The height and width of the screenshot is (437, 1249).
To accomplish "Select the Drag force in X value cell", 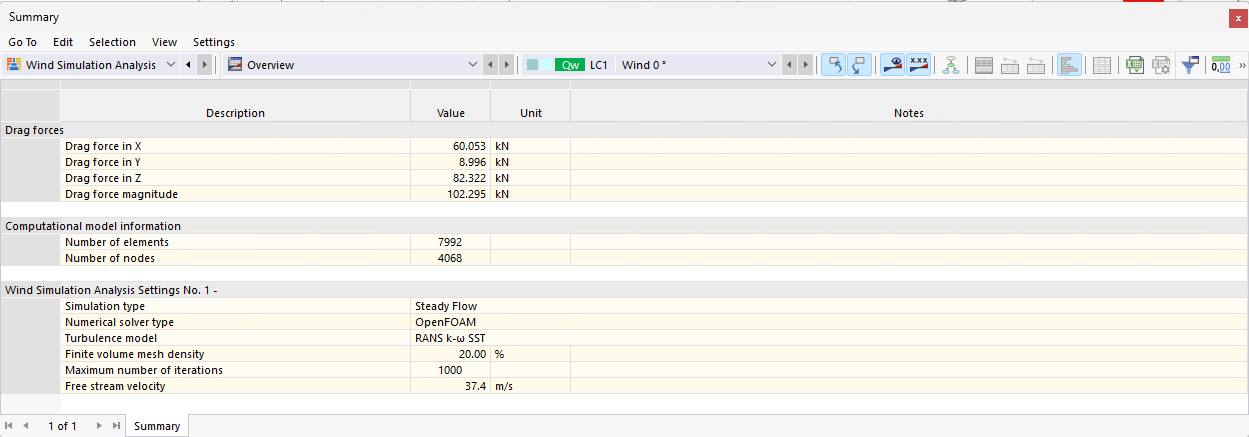I will [x=450, y=146].
